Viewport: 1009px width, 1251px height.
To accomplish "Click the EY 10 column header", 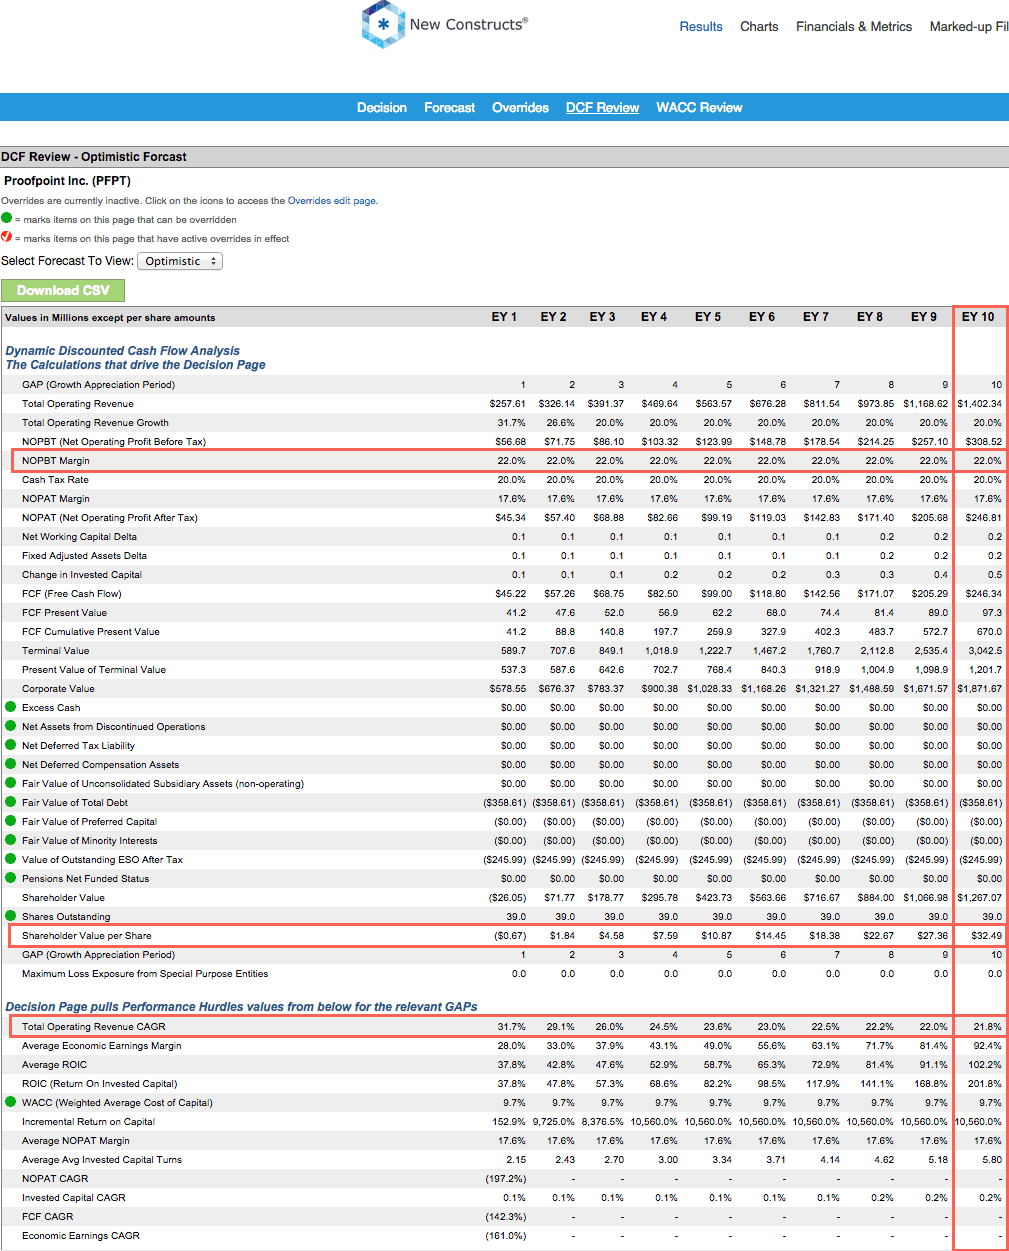I will coord(978,317).
